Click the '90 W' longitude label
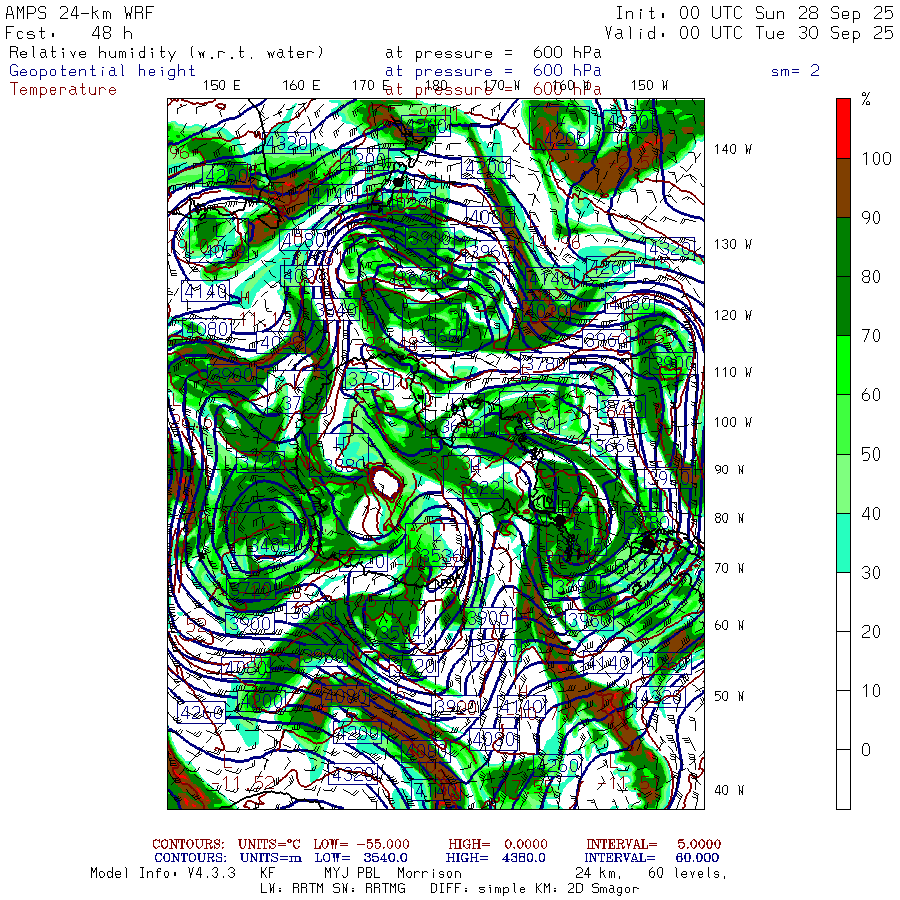This screenshot has width=900, height=900. point(729,470)
